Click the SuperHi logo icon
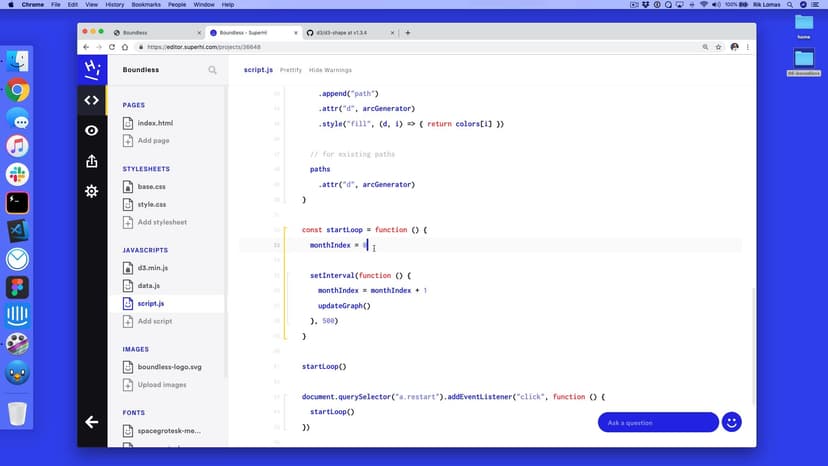The width and height of the screenshot is (828, 466). (92, 69)
